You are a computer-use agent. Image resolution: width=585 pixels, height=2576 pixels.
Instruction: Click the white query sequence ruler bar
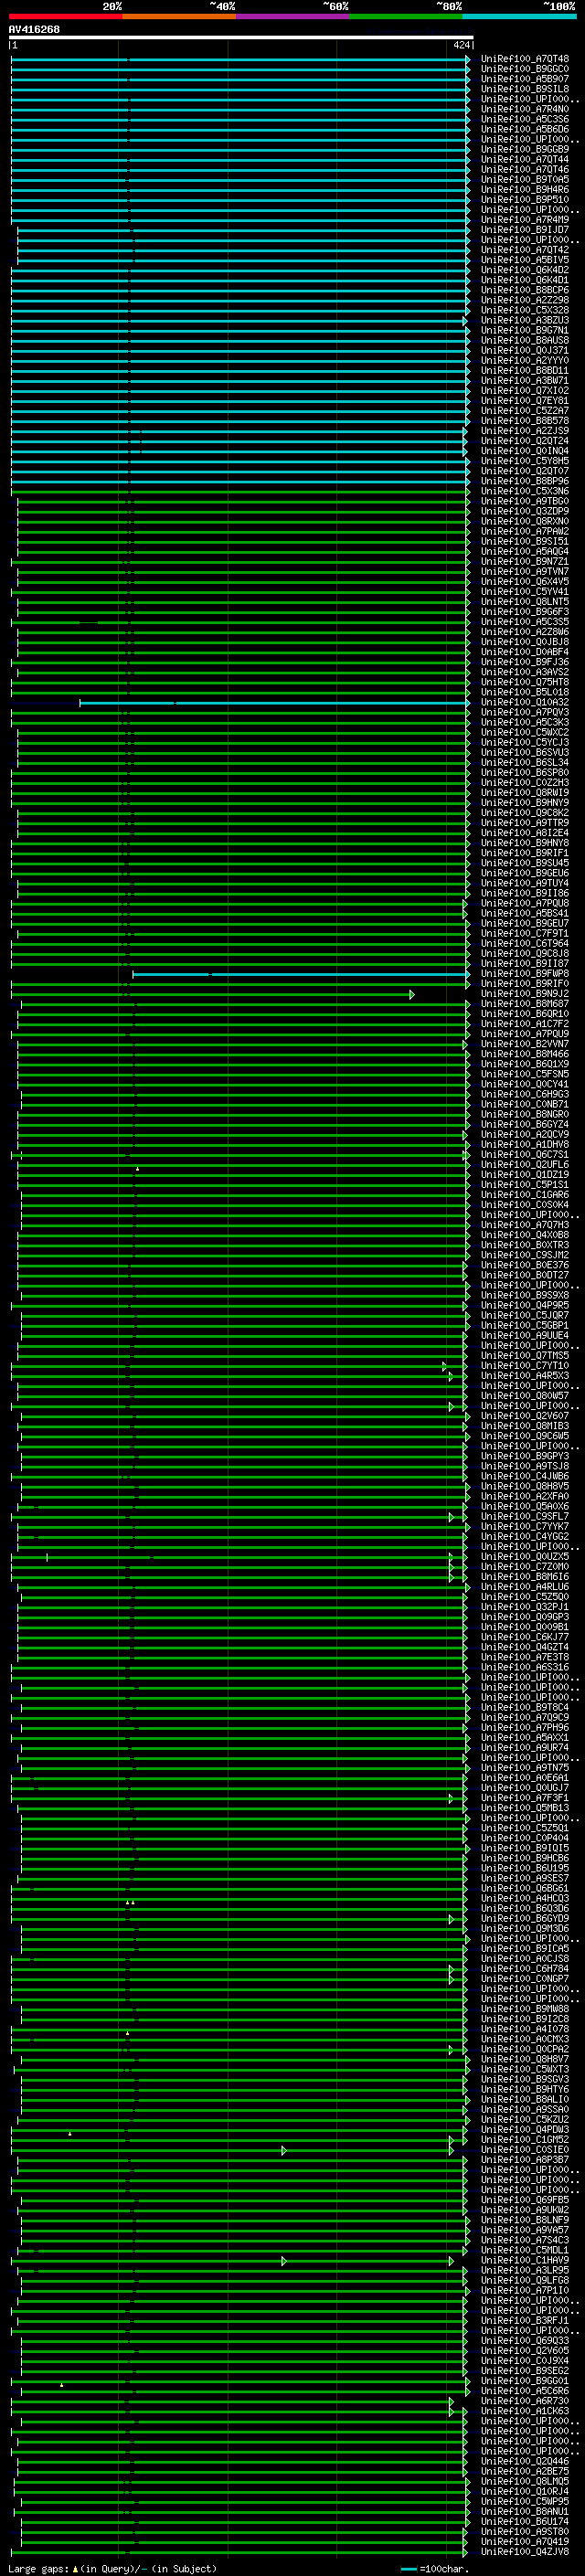click(x=241, y=37)
